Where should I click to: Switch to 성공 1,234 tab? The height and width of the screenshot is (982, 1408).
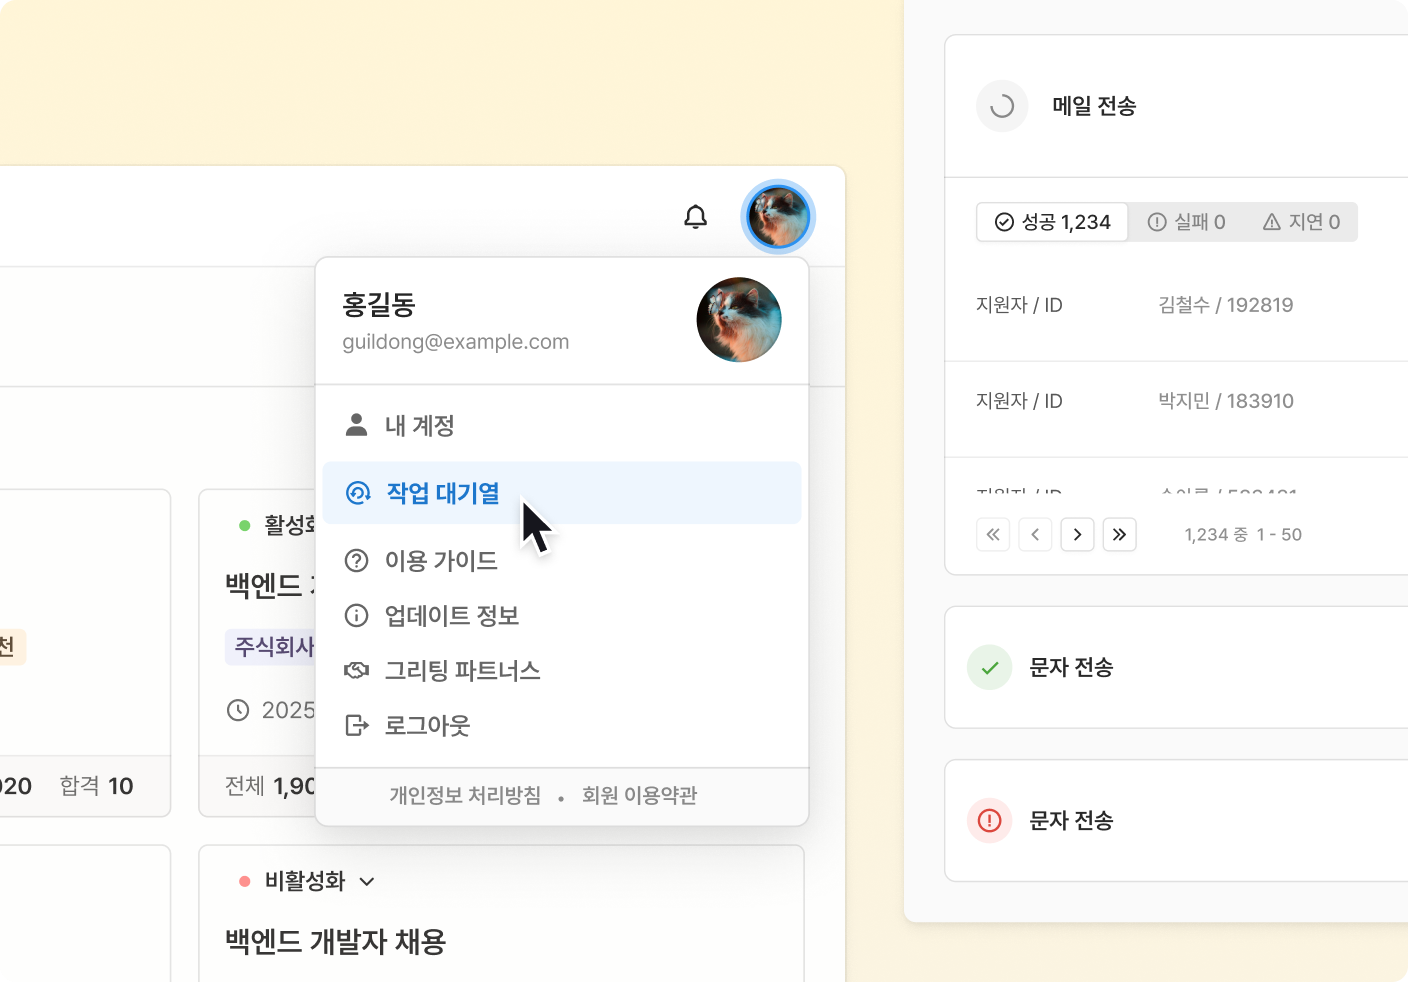click(x=1052, y=222)
